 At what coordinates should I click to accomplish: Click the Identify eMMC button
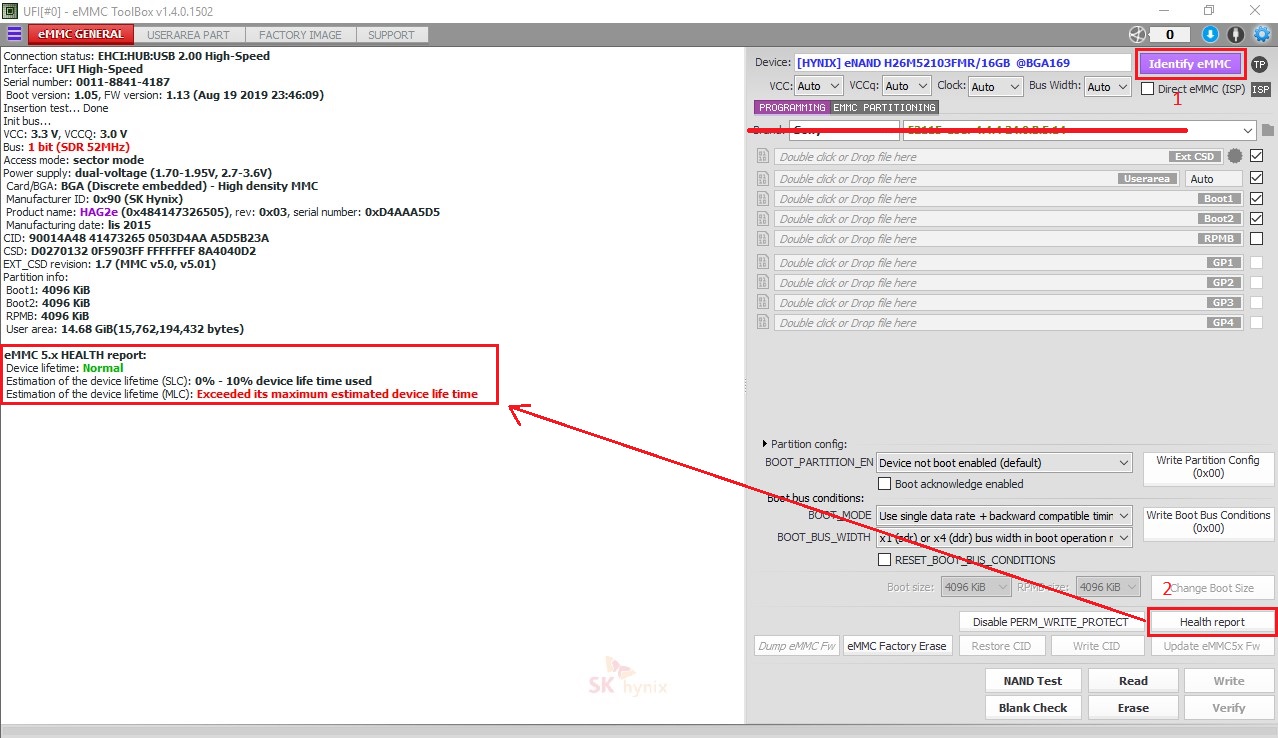tap(1190, 64)
